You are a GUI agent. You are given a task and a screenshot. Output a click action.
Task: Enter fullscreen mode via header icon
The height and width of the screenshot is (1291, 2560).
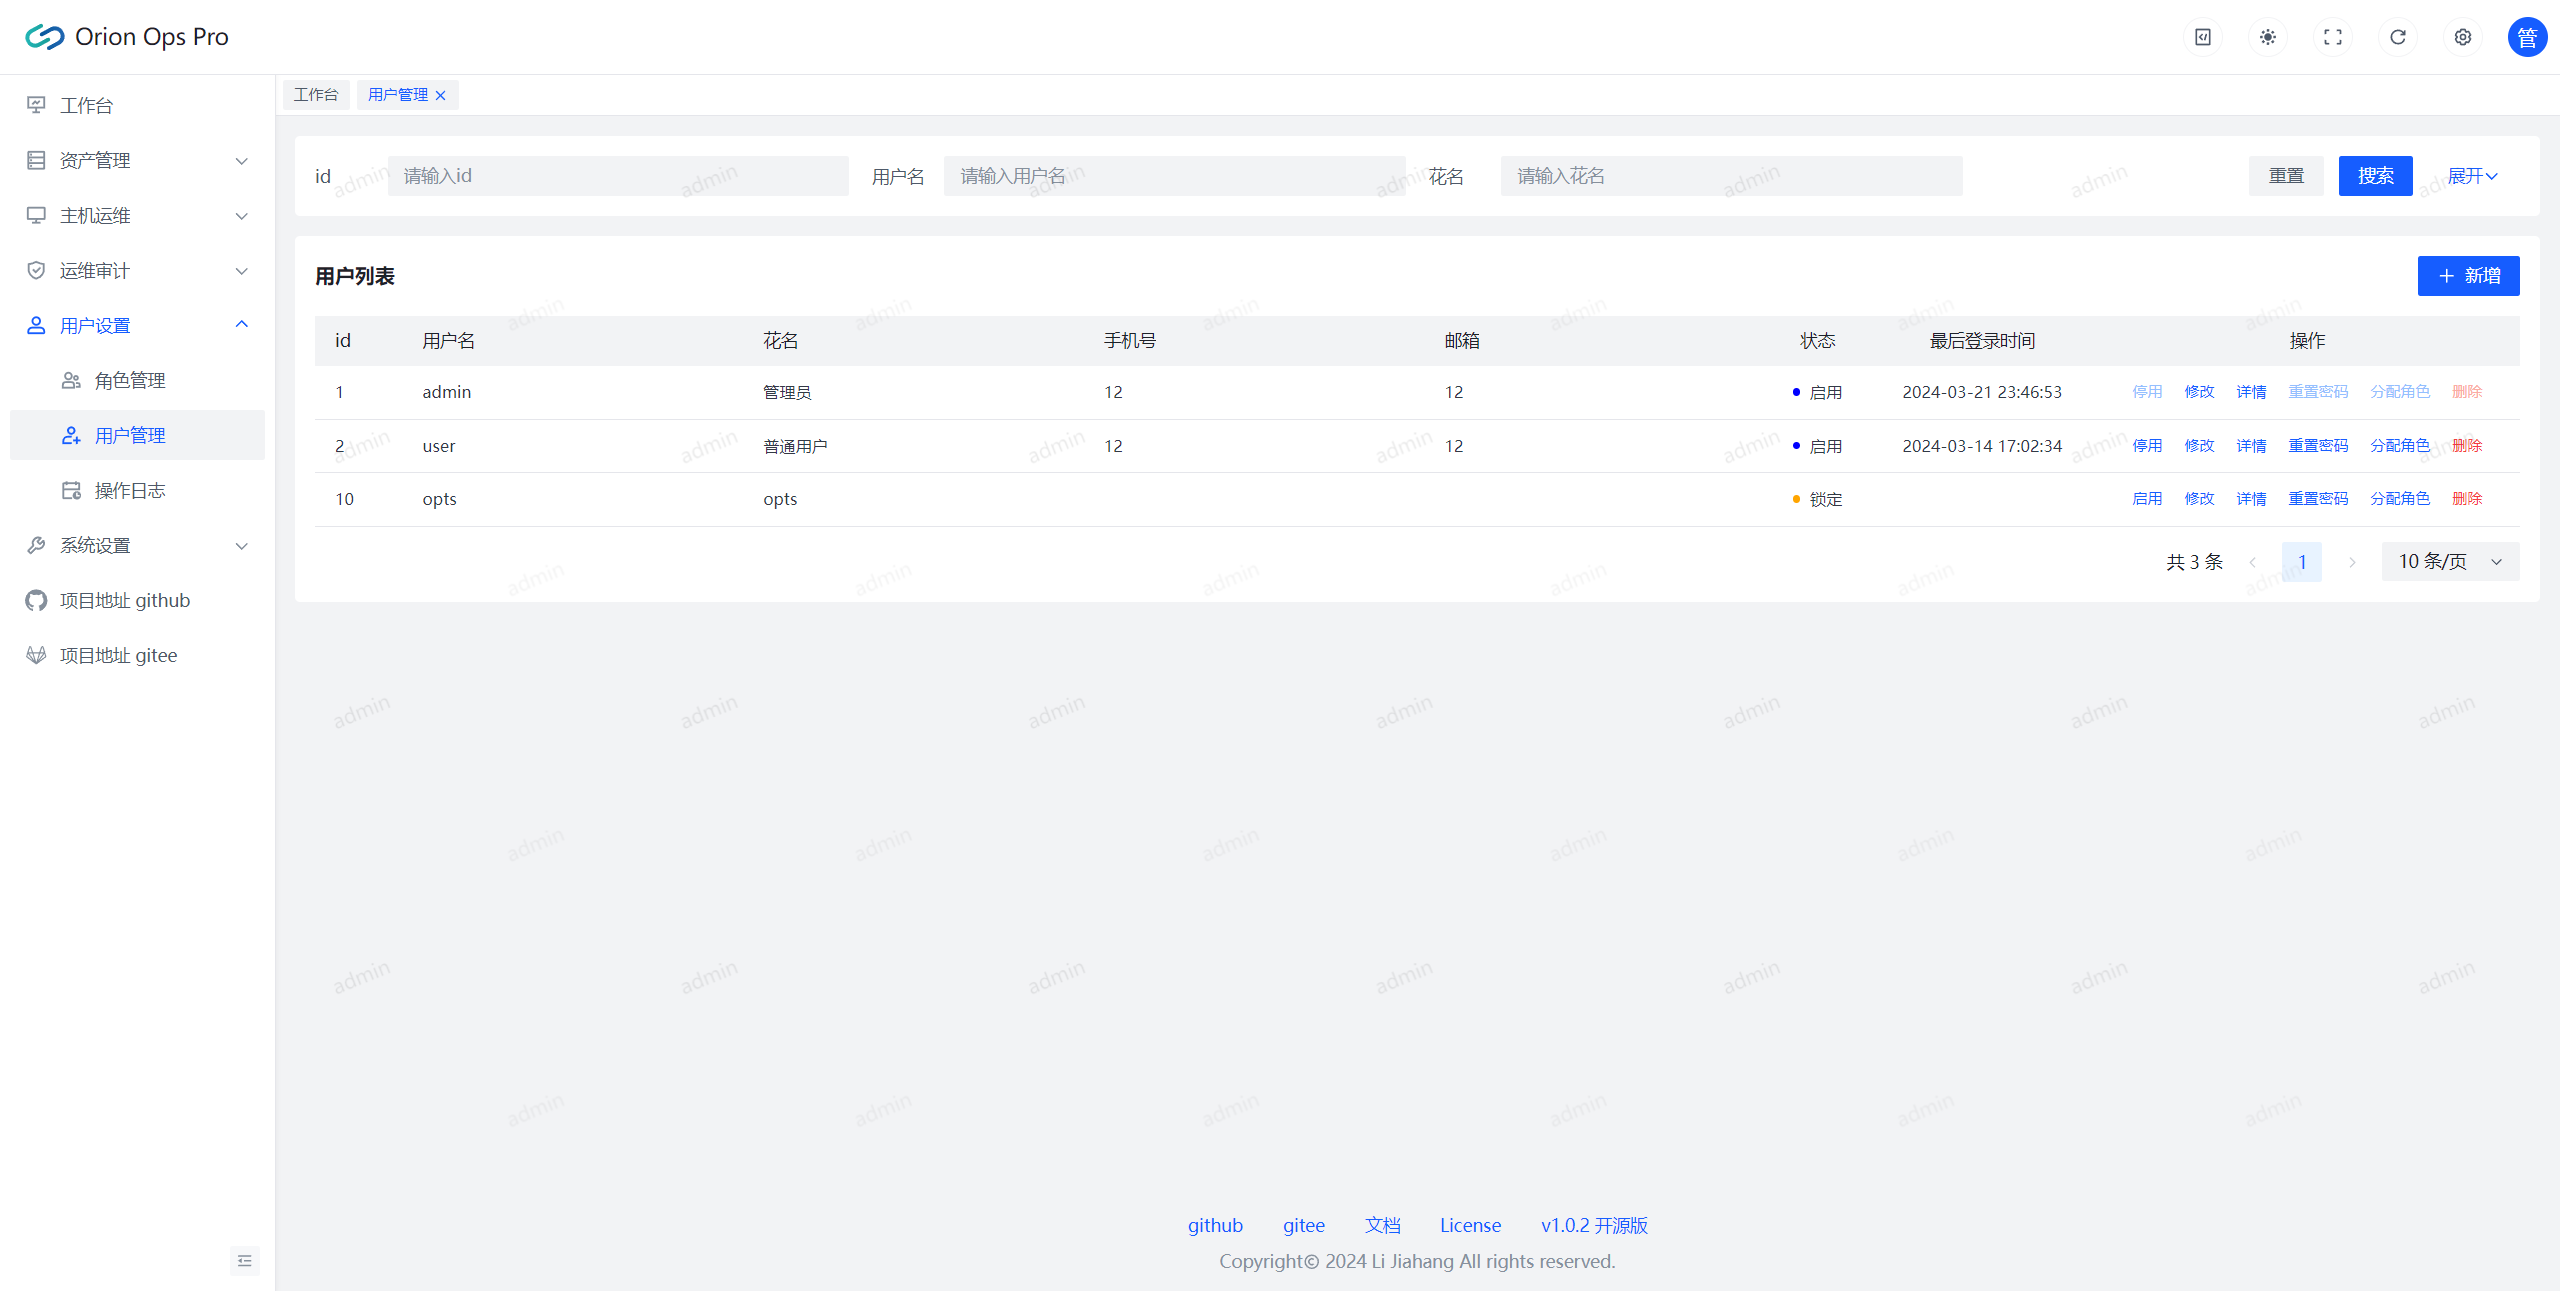pyautogui.click(x=2332, y=37)
